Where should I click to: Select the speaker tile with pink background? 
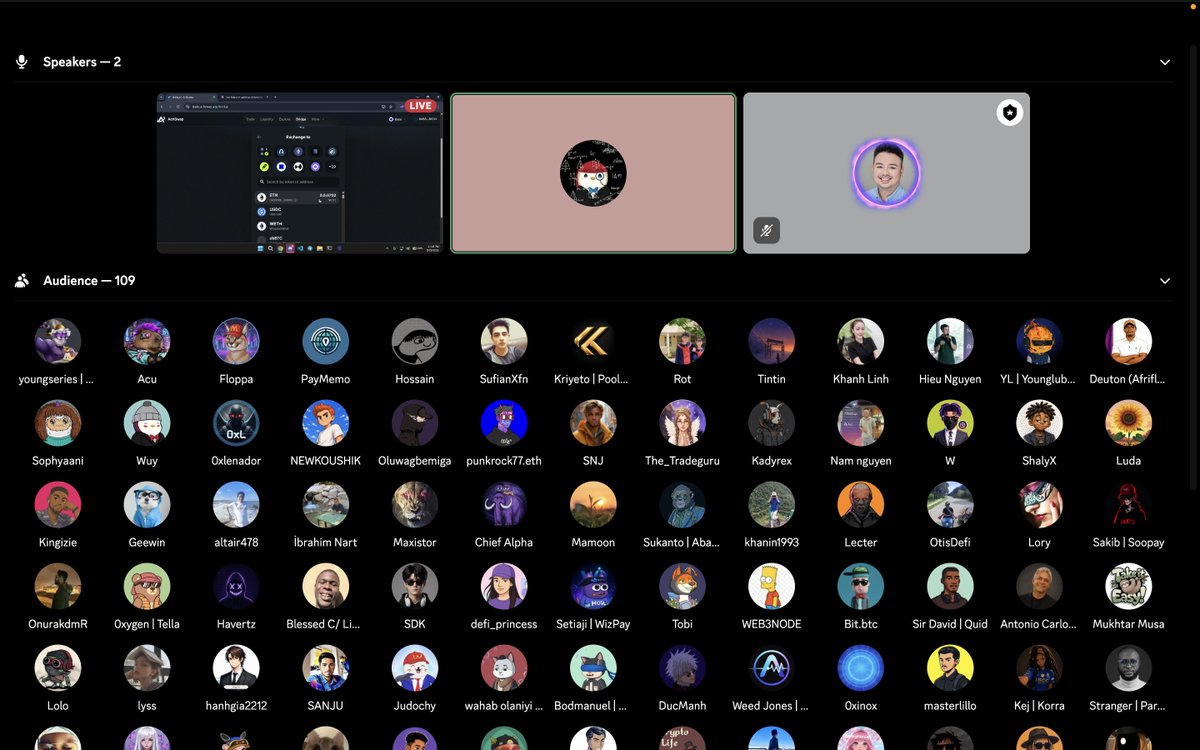point(593,173)
